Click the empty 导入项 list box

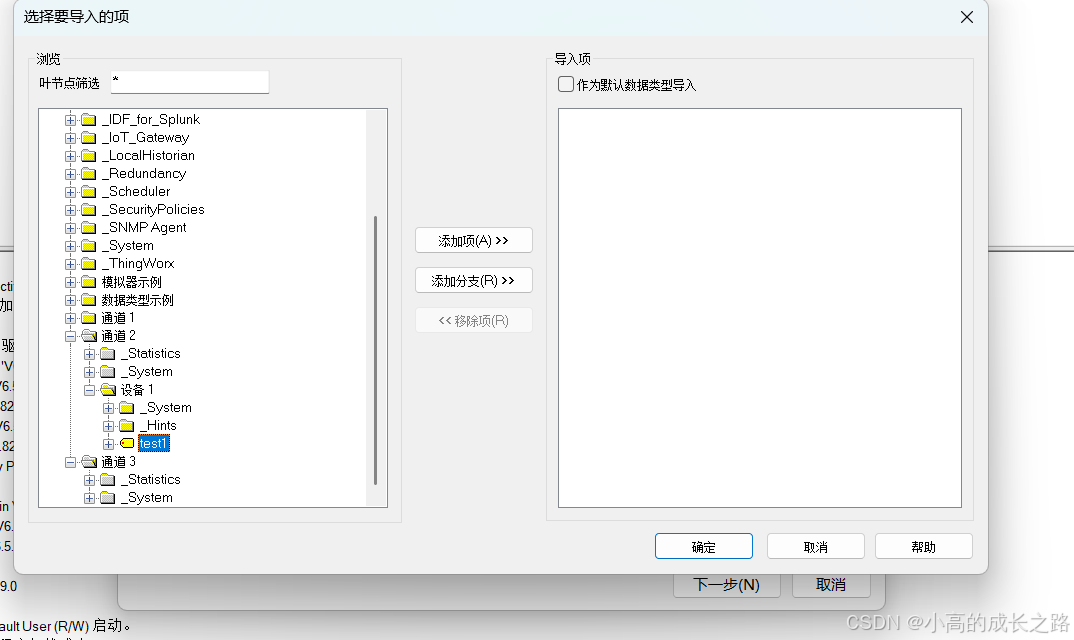(760, 308)
